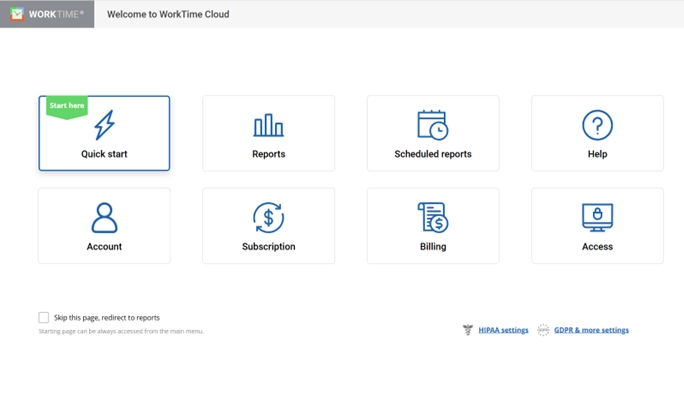Click the GDPR stars circle icon
The height and width of the screenshot is (396, 684).
543,330
